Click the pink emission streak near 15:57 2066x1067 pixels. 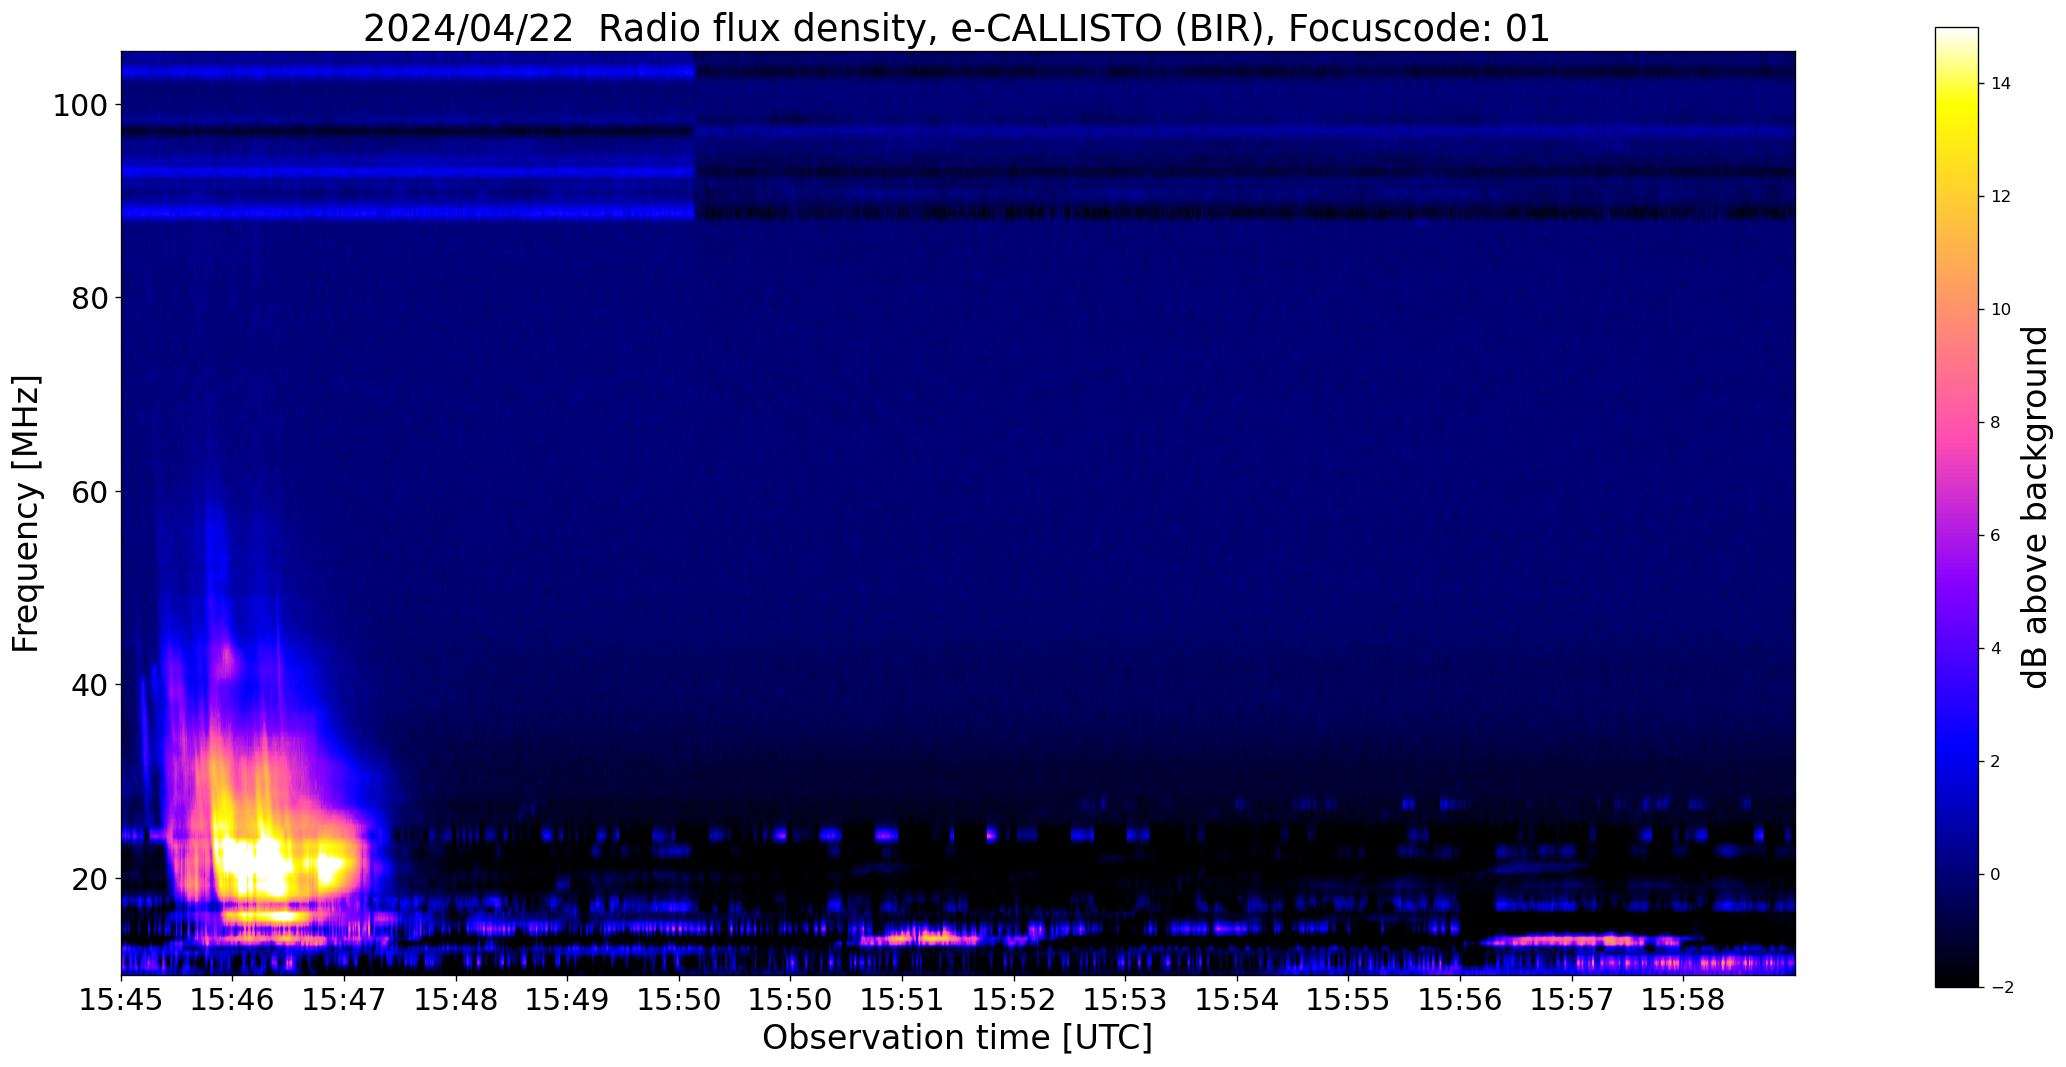tap(1580, 940)
